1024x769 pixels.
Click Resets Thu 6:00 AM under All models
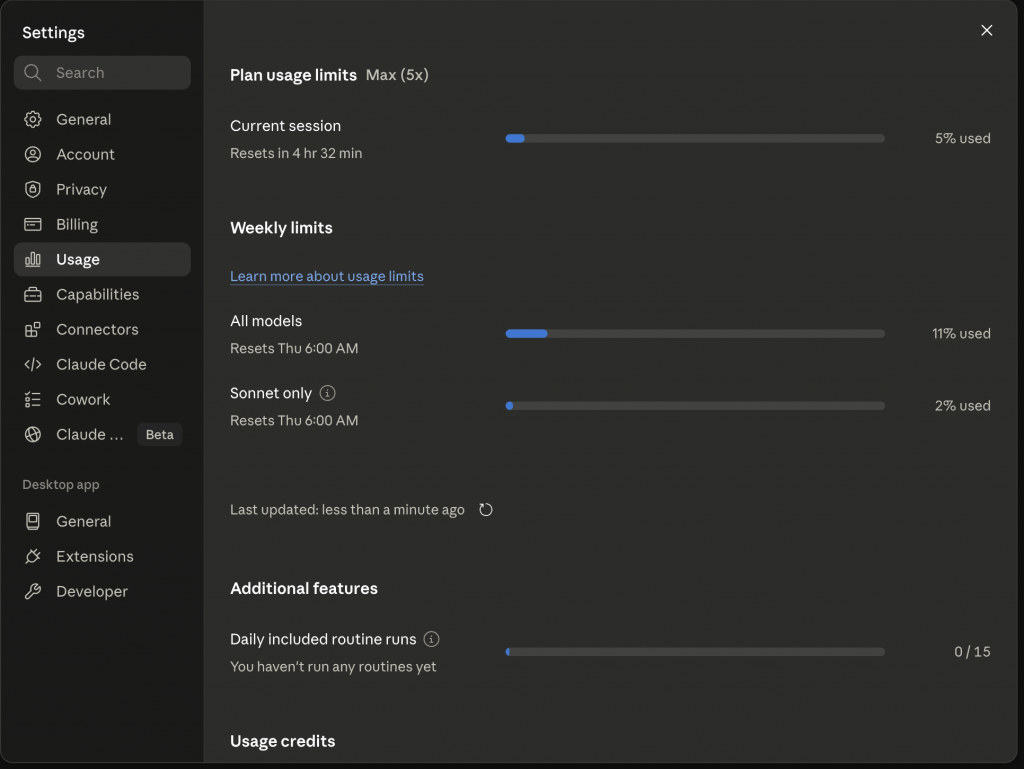click(x=294, y=349)
